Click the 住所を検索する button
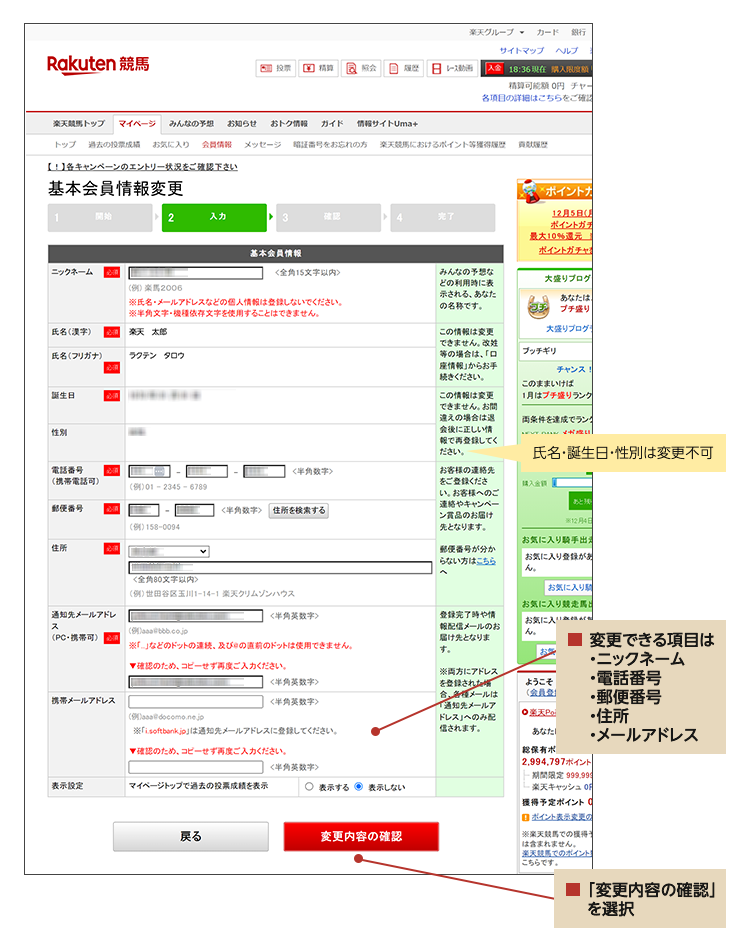This screenshot has width=750, height=952. coord(299,511)
